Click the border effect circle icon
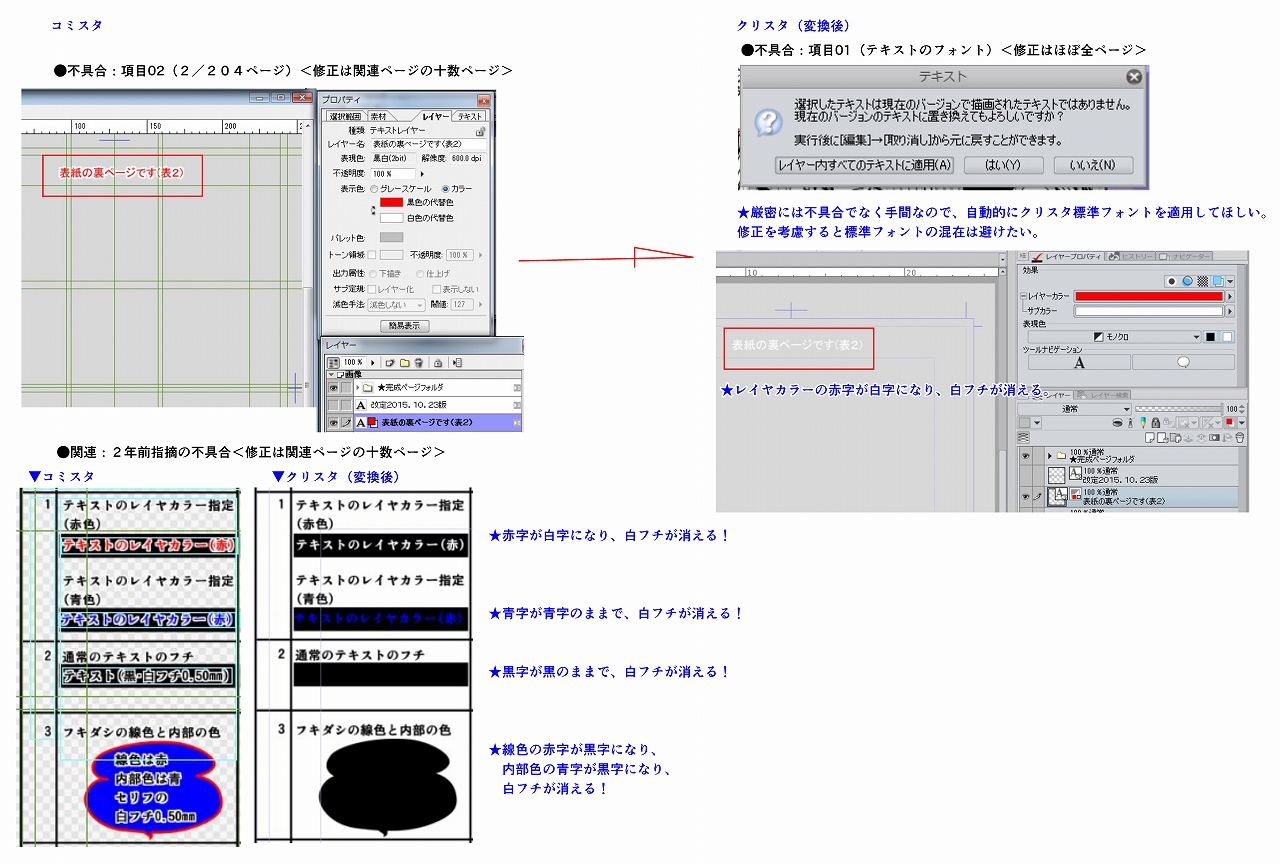Image resolution: width=1280 pixels, height=864 pixels. click(x=1171, y=282)
